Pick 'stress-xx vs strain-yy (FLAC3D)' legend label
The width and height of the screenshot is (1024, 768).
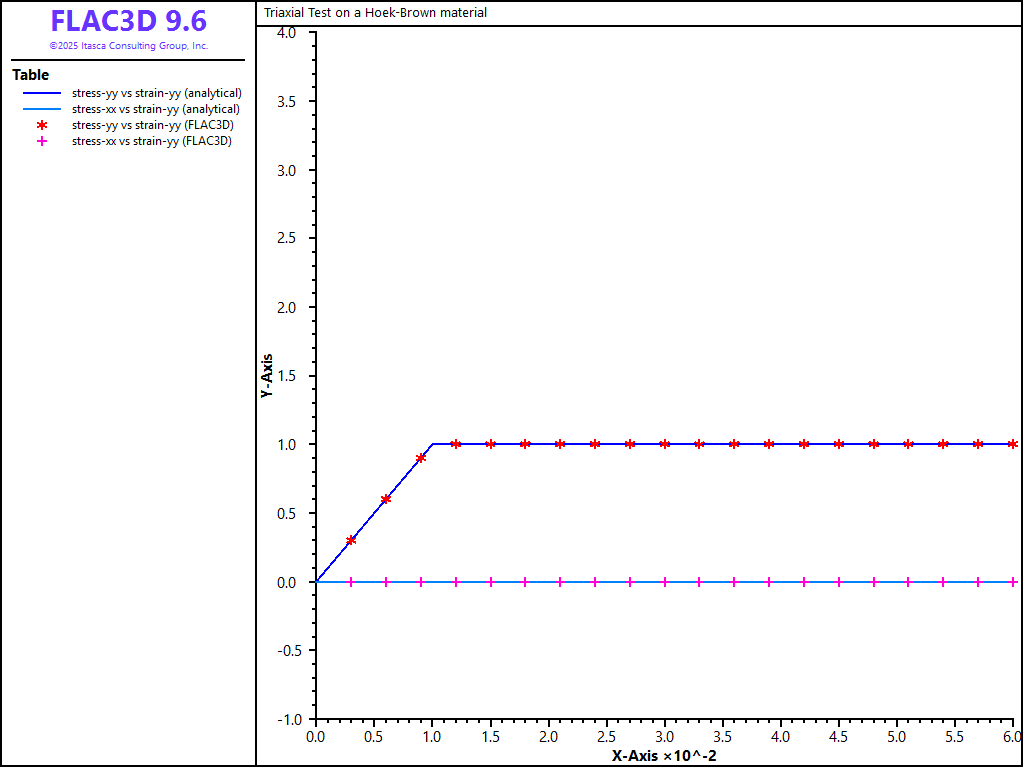coord(151,141)
